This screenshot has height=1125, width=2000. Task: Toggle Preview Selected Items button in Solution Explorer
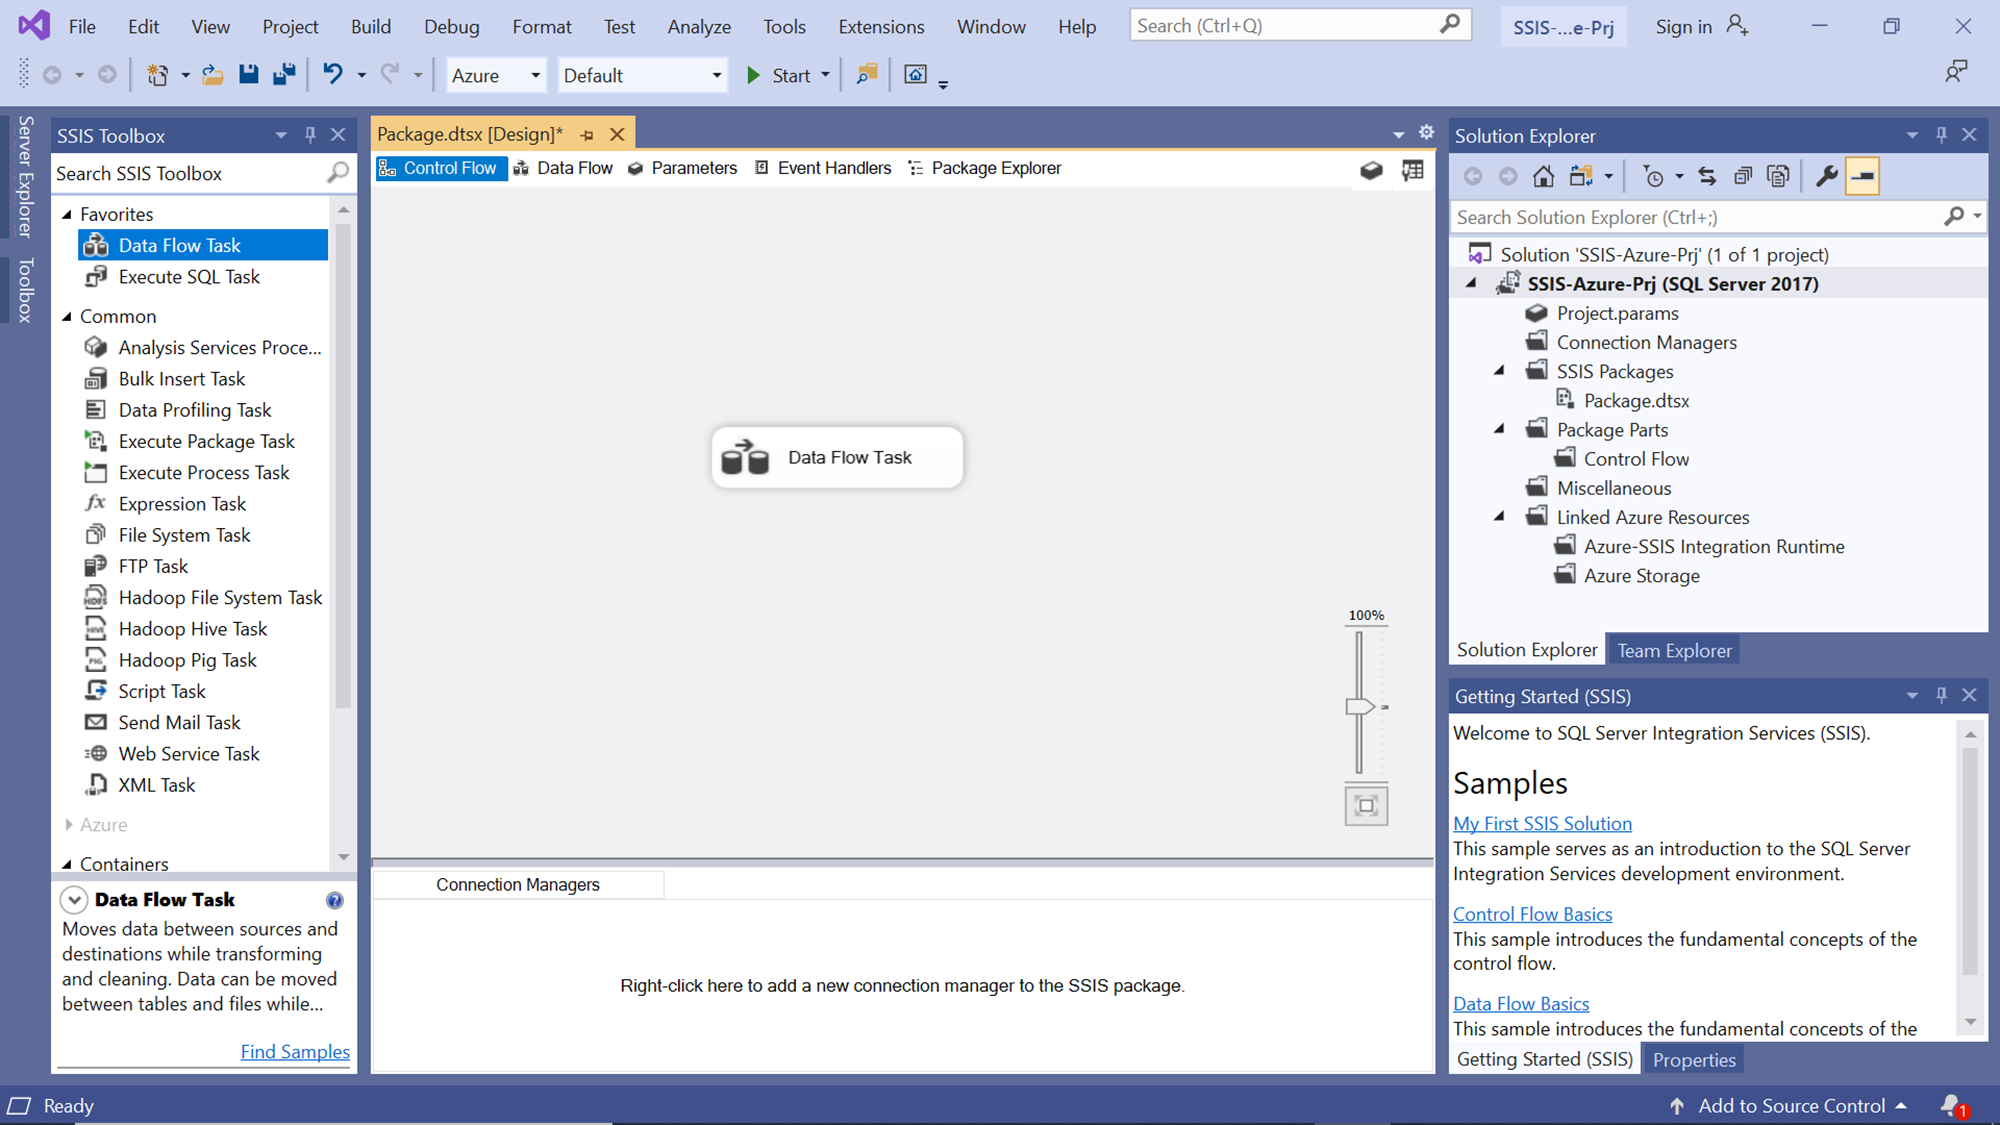pos(1862,177)
